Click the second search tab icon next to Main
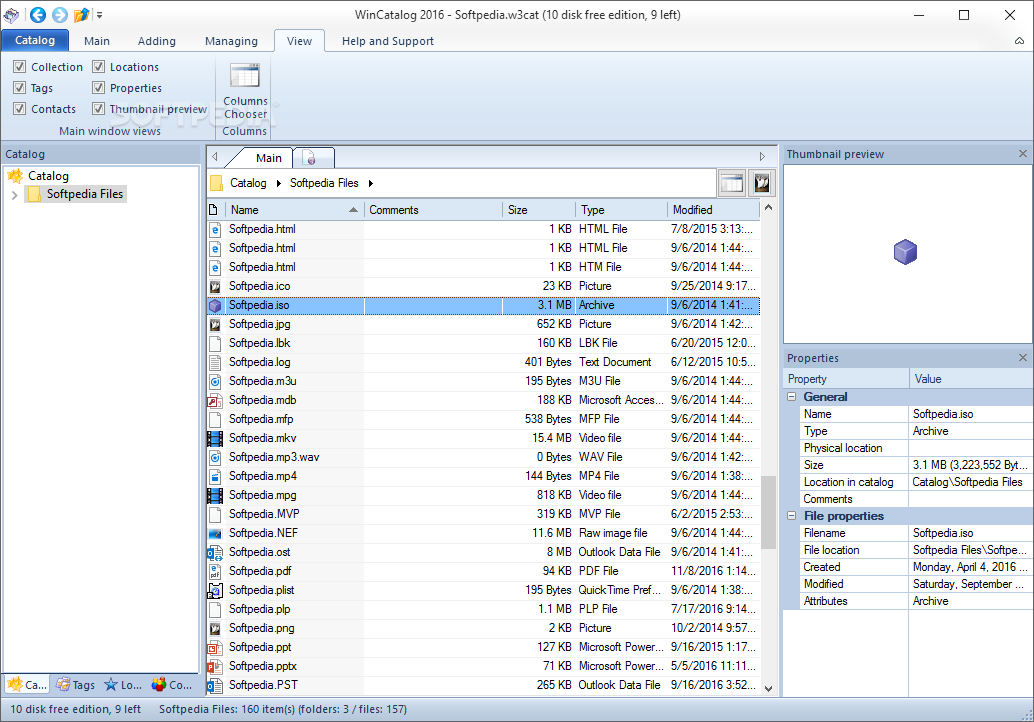The width and height of the screenshot is (1034, 722). click(310, 158)
